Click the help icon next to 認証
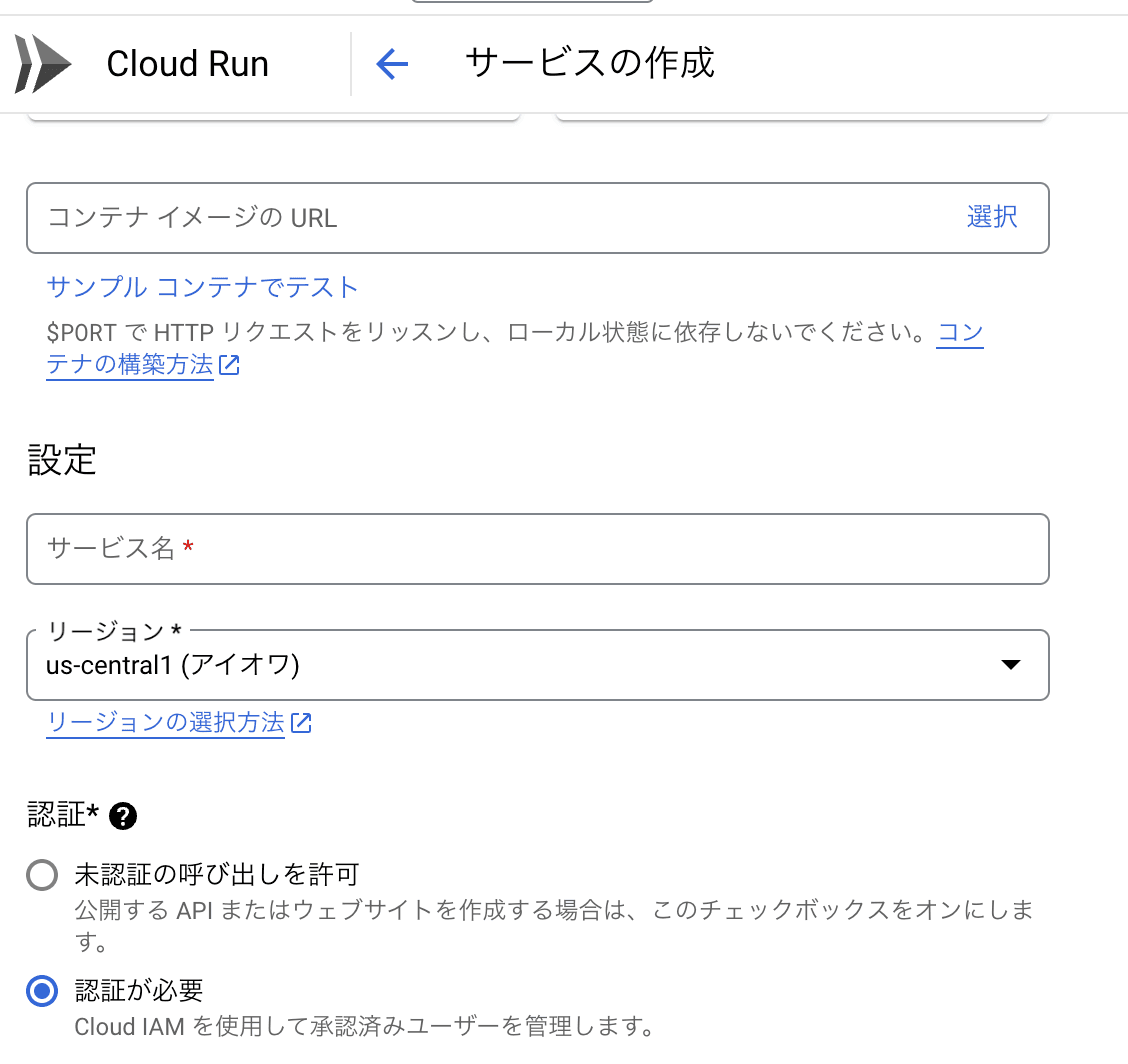 click(x=123, y=817)
